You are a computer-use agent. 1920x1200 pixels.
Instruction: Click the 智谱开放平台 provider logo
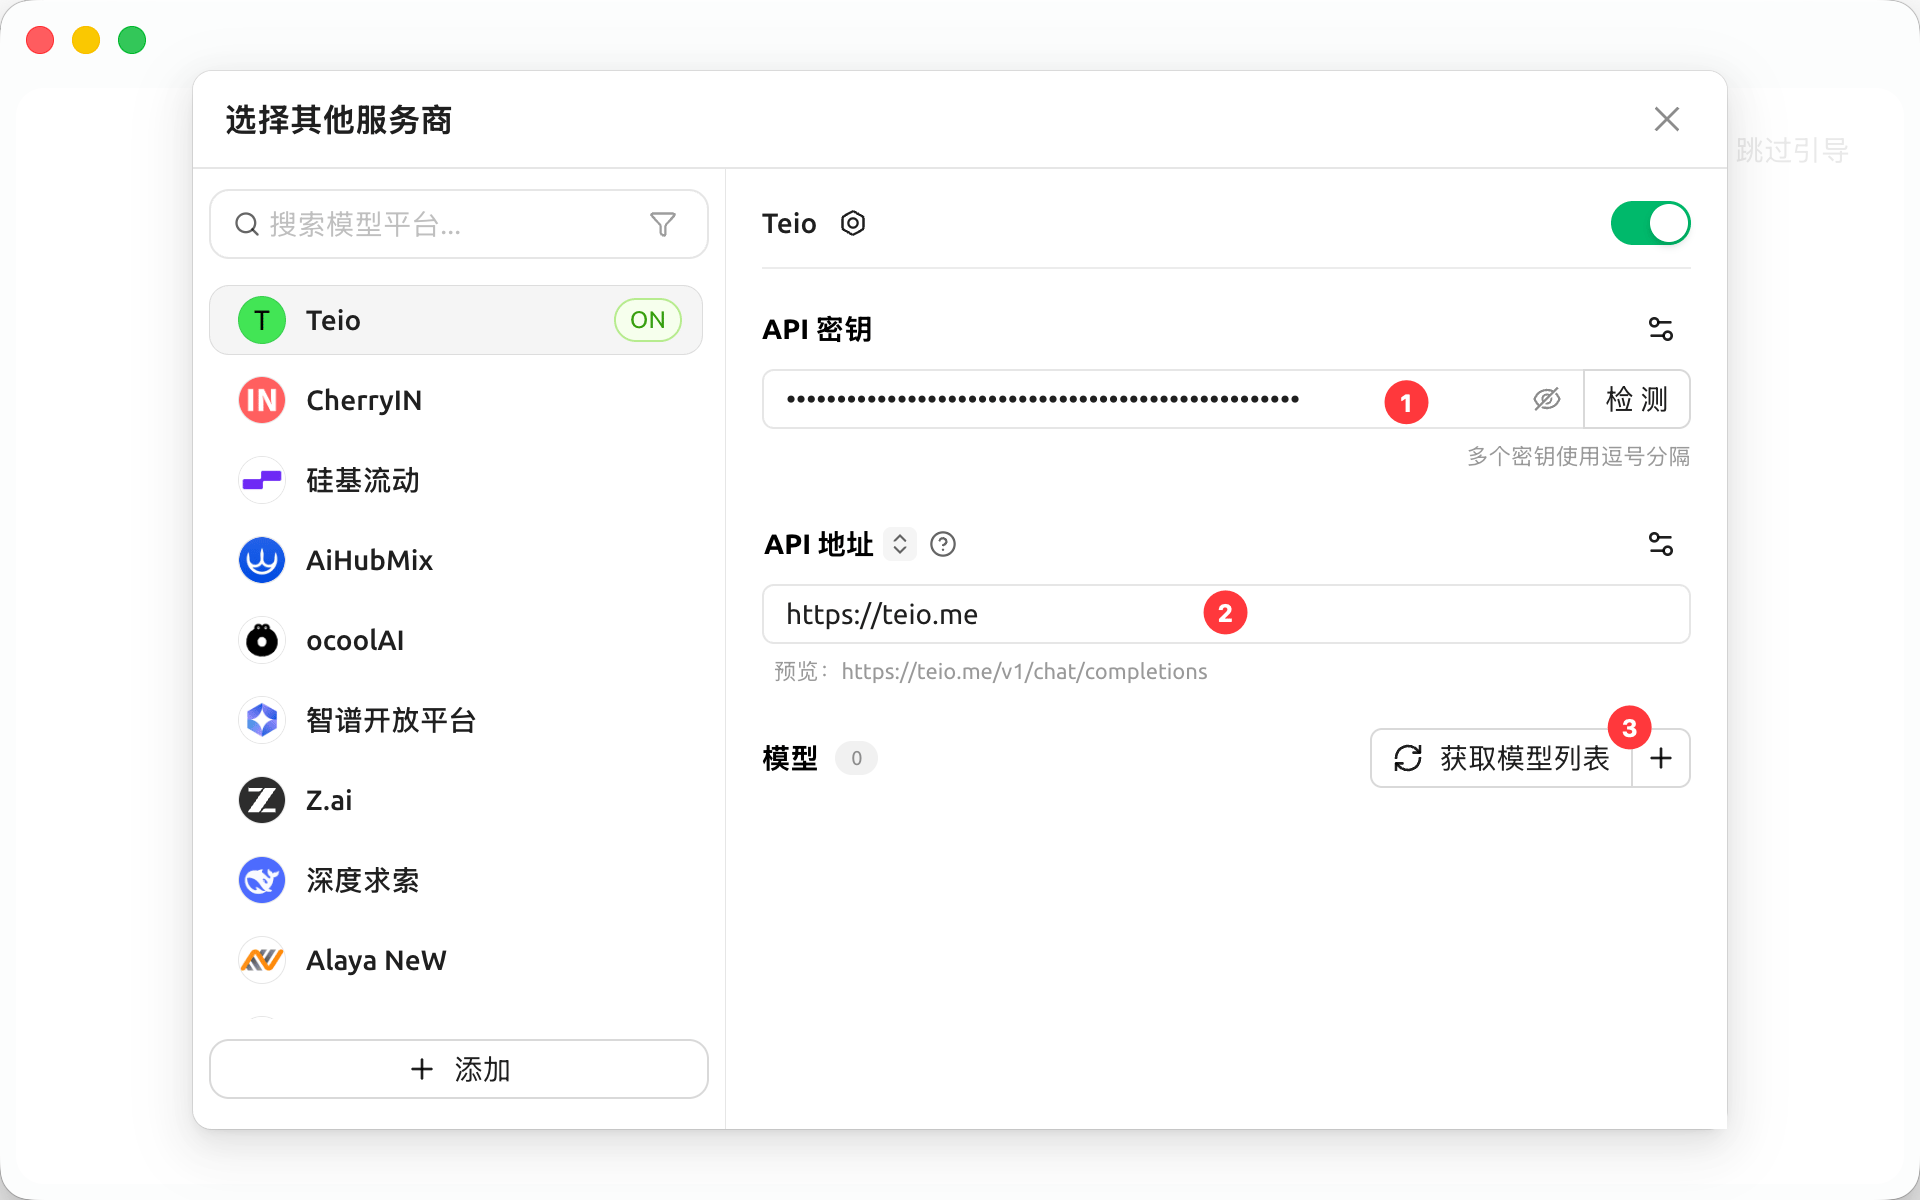point(262,720)
